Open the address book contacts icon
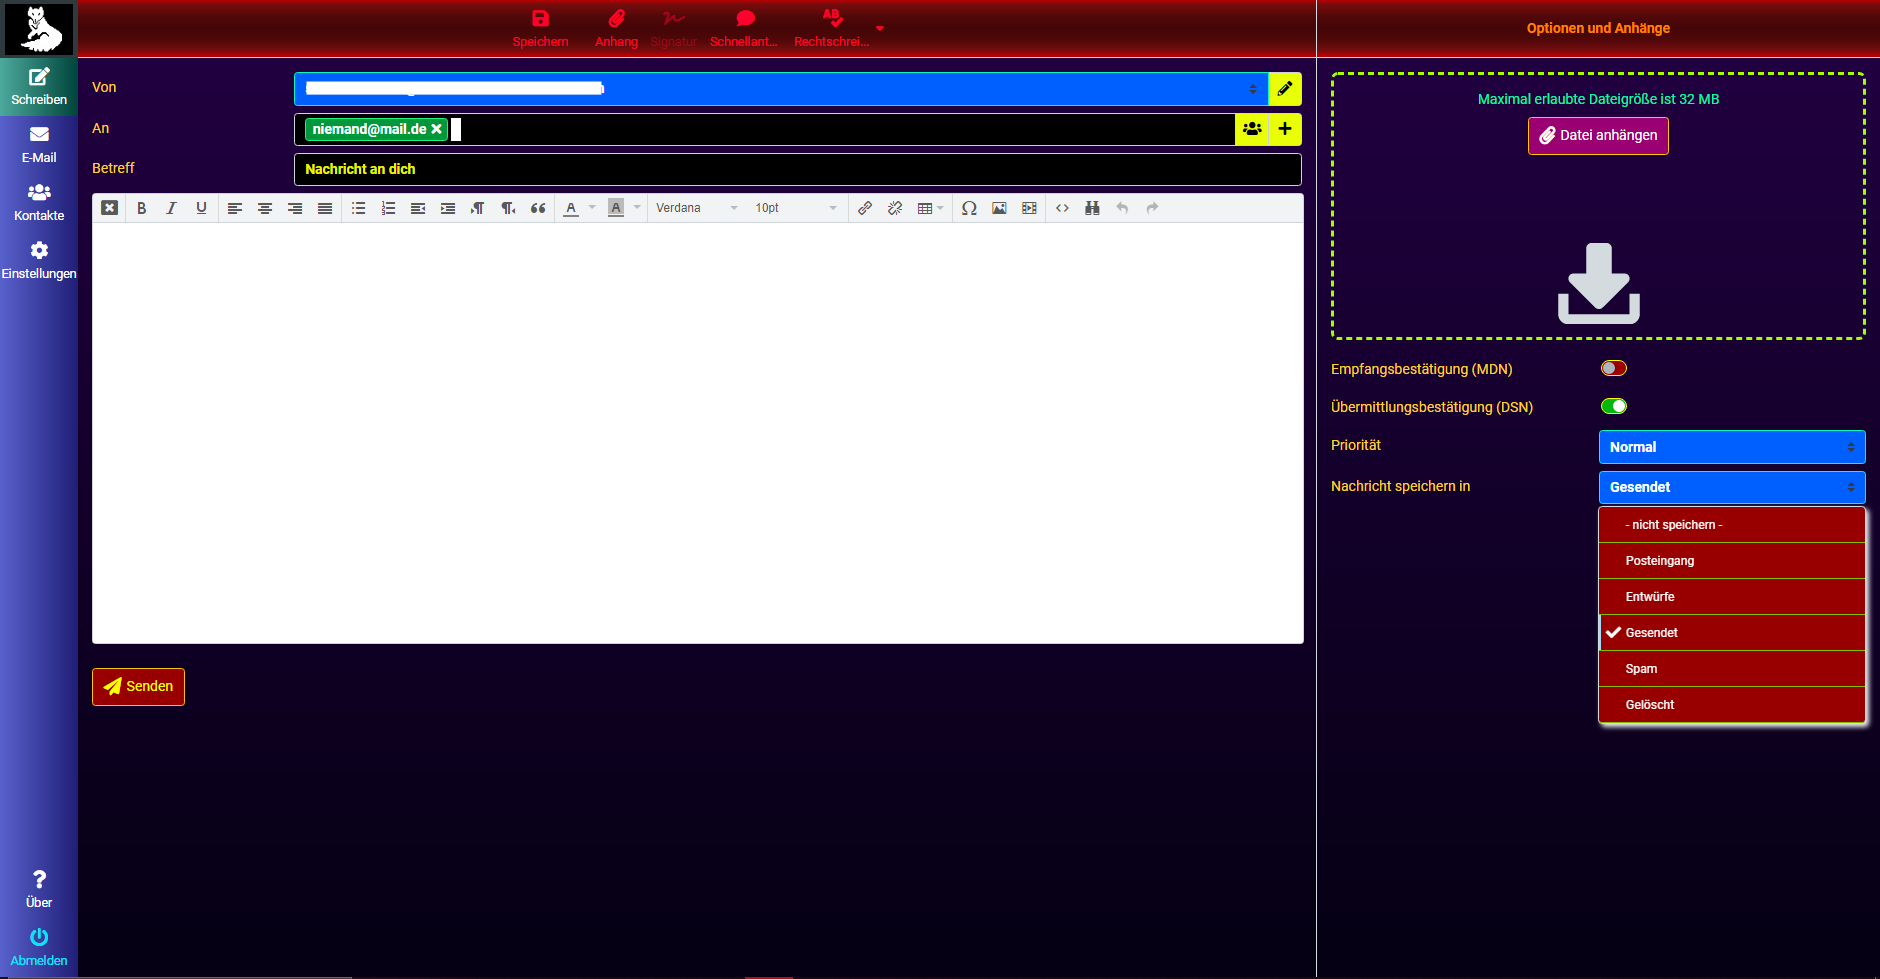This screenshot has height=979, width=1880. coord(1252,129)
